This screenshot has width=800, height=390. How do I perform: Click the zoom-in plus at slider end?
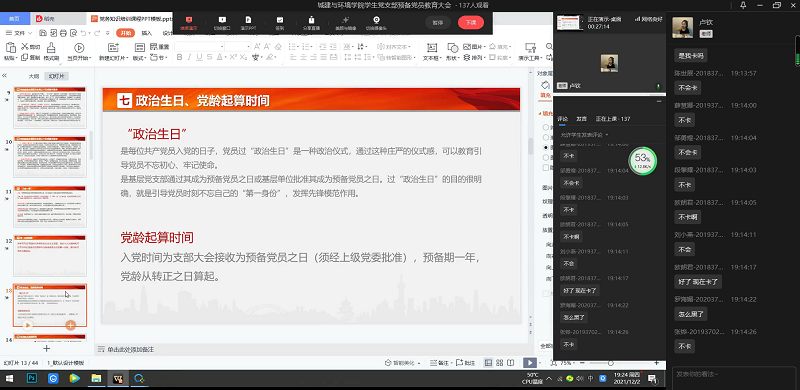[x=657, y=363]
